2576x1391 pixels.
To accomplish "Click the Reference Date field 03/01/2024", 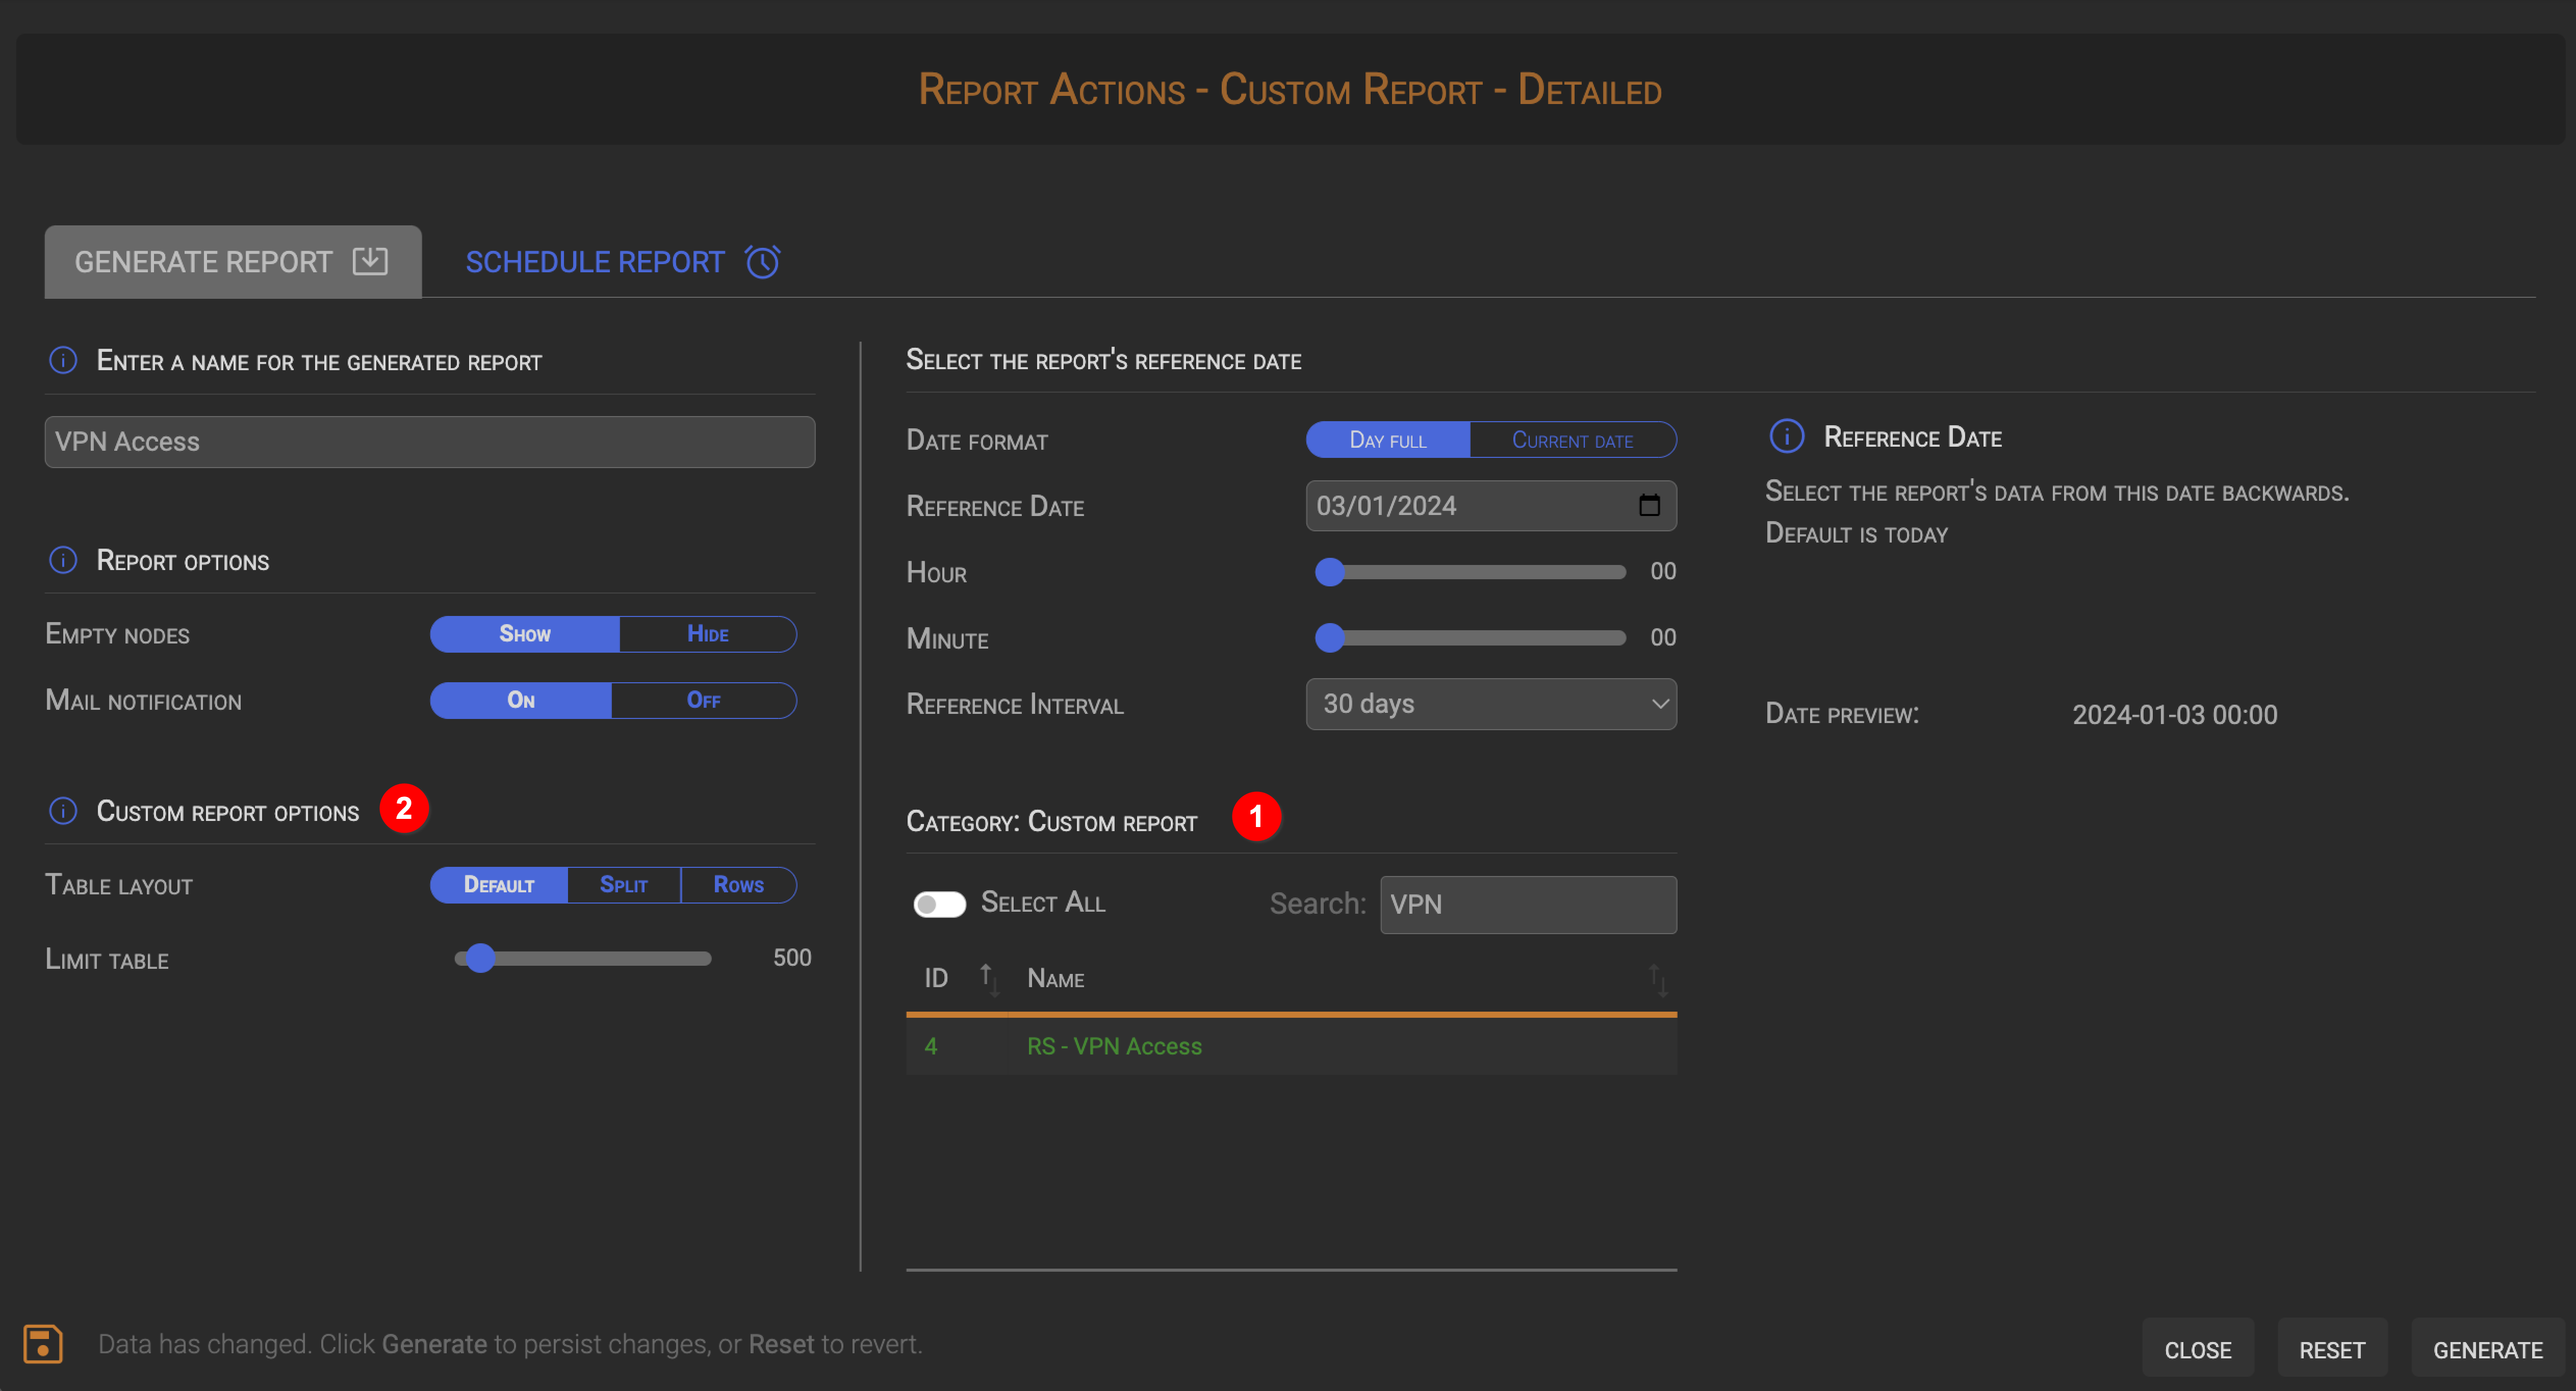I will [x=1491, y=505].
